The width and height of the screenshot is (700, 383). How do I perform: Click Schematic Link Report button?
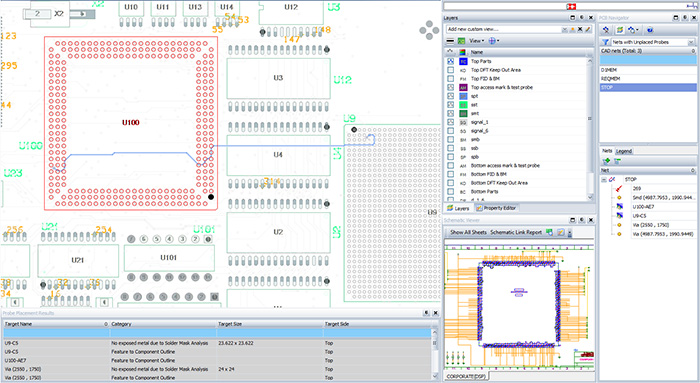[x=516, y=232]
